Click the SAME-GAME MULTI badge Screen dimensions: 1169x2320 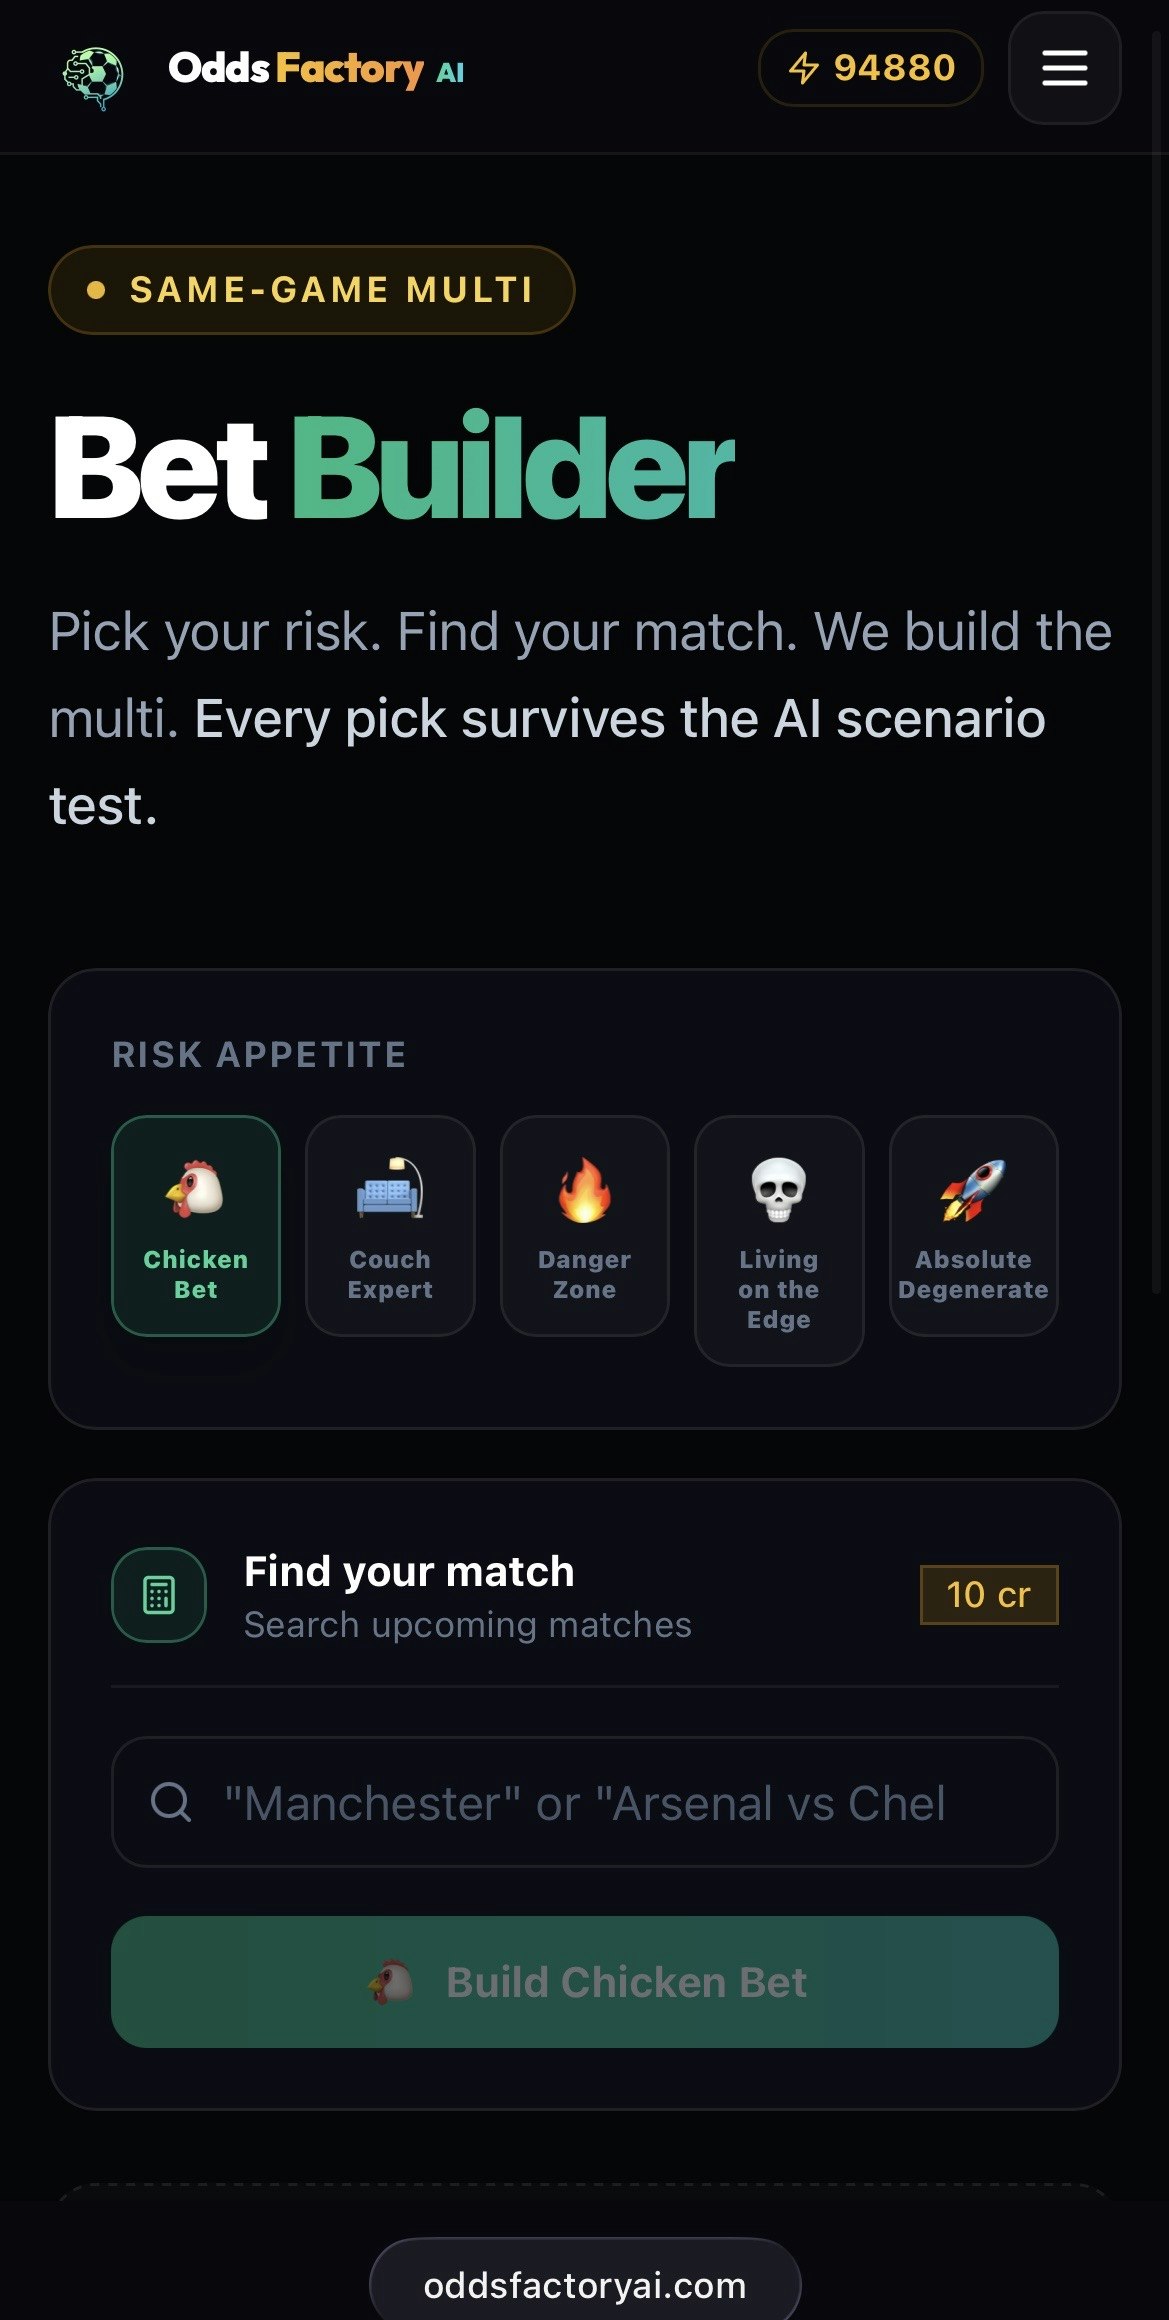(x=313, y=289)
